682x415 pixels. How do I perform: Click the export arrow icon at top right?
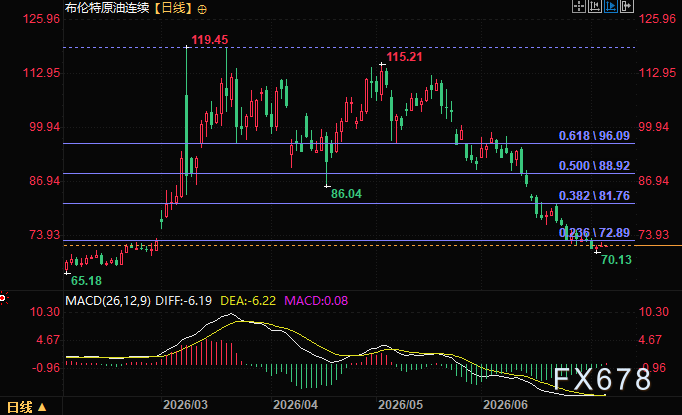point(627,7)
